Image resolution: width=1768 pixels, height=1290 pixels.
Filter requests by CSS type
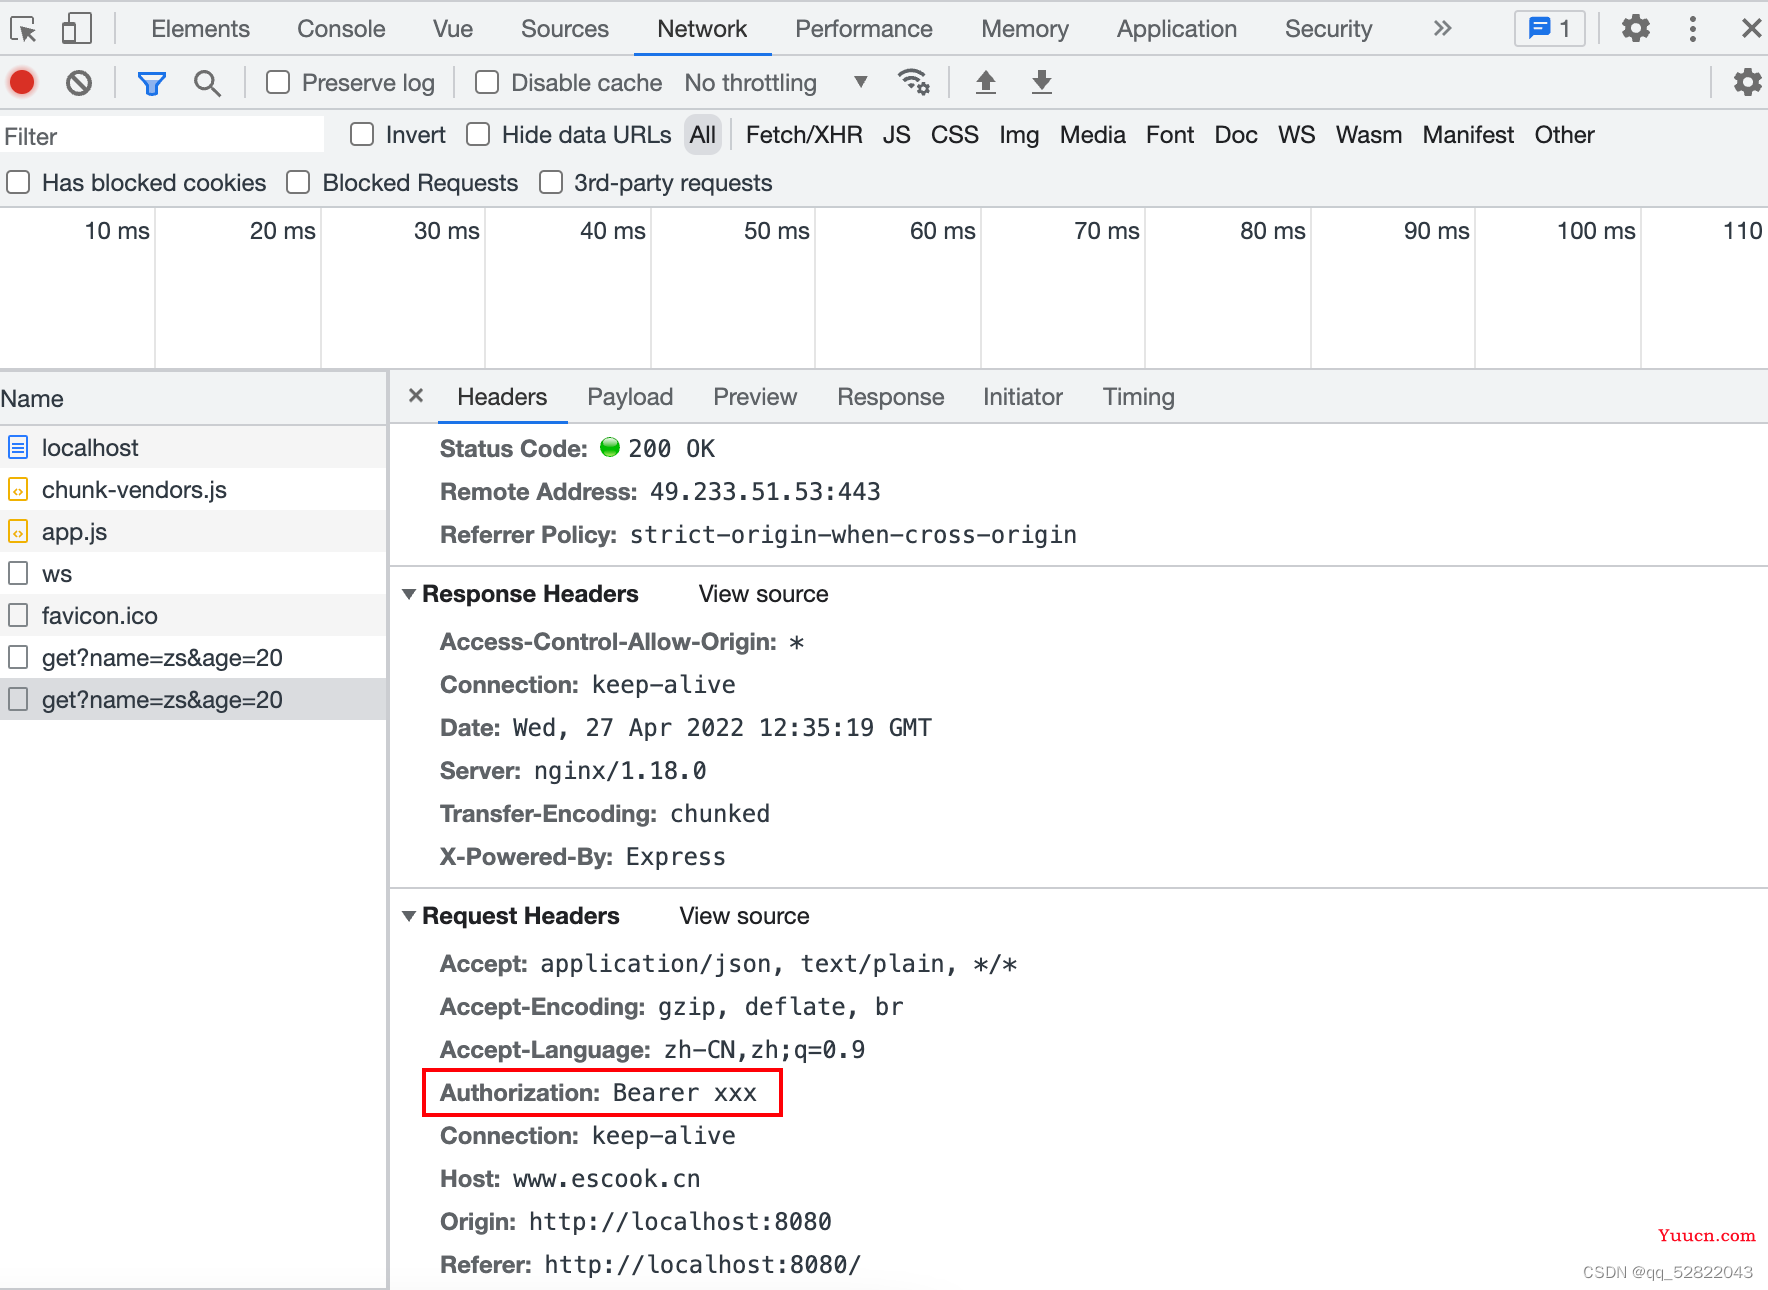tap(955, 135)
